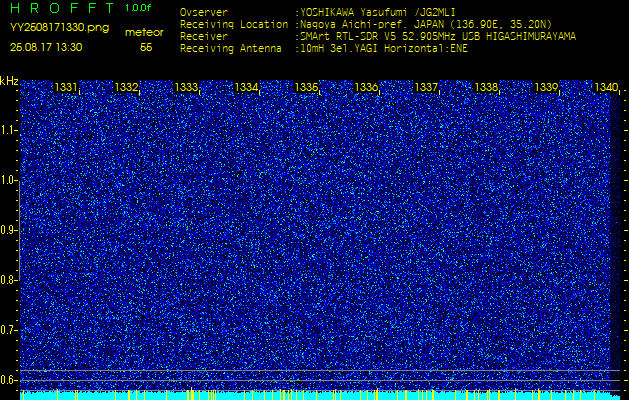
Task: Click the Receiving Location label
Action: coord(234,24)
